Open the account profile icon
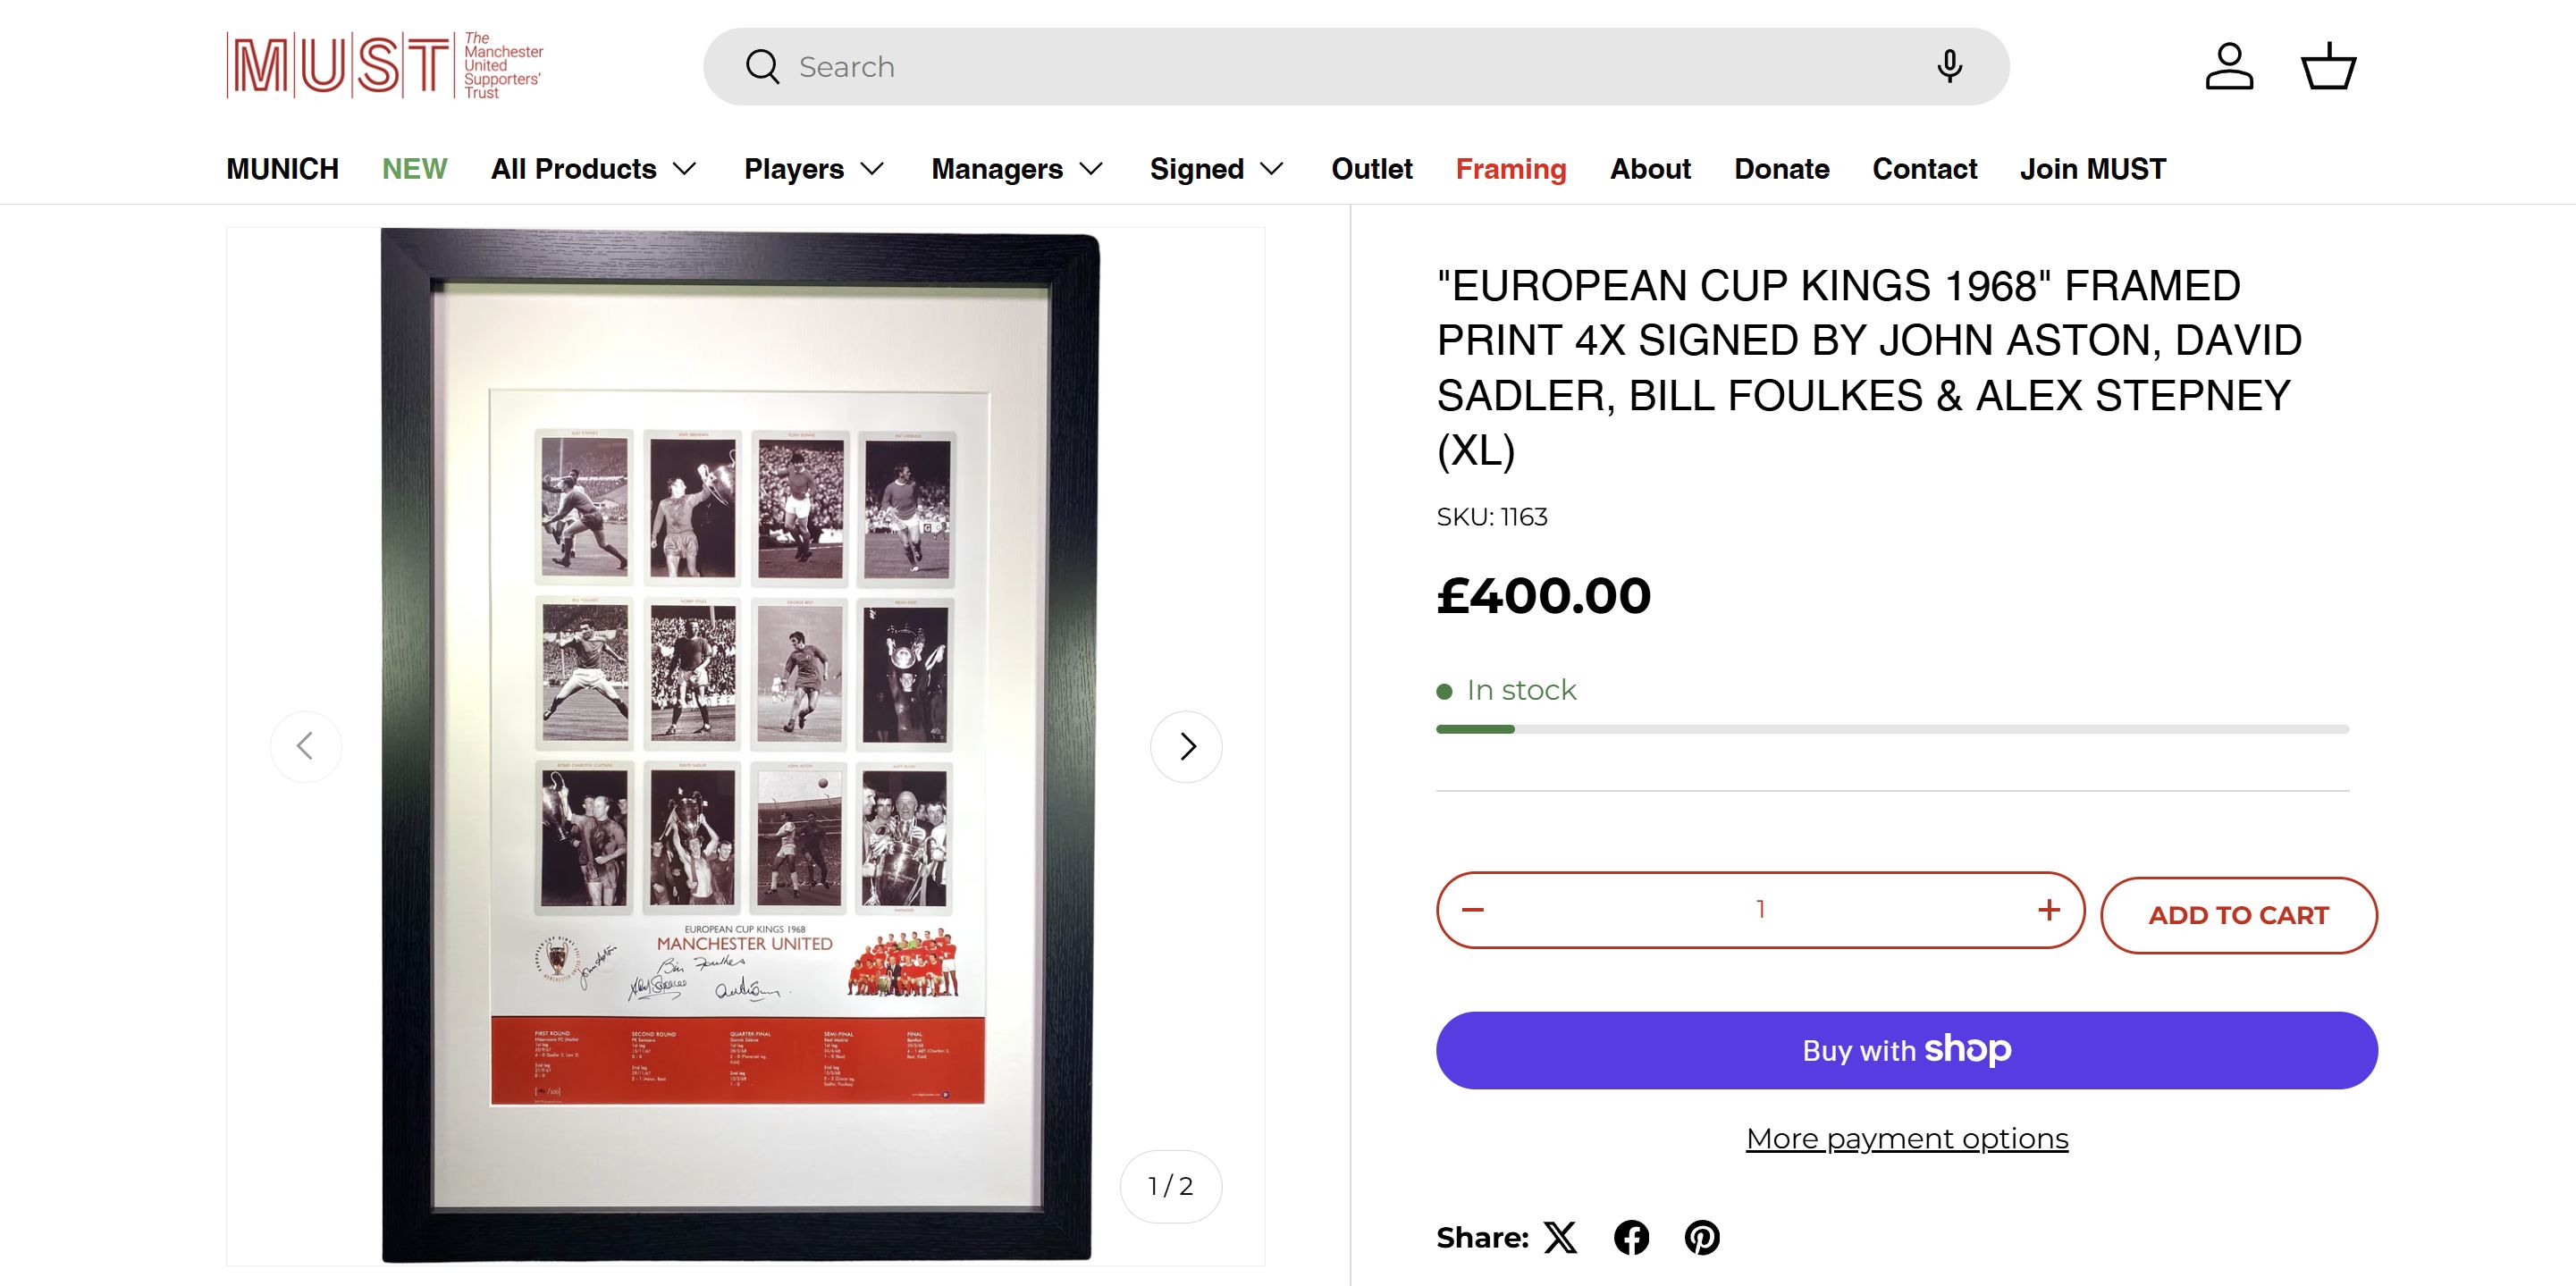 pos(2229,67)
